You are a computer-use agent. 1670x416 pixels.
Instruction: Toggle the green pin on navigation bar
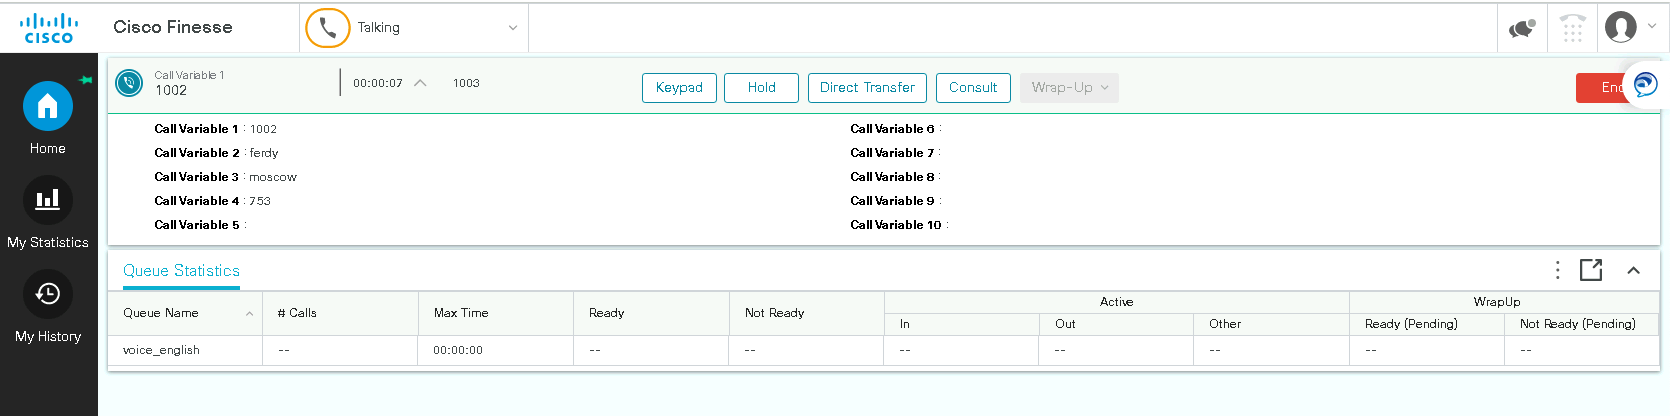pos(86,80)
